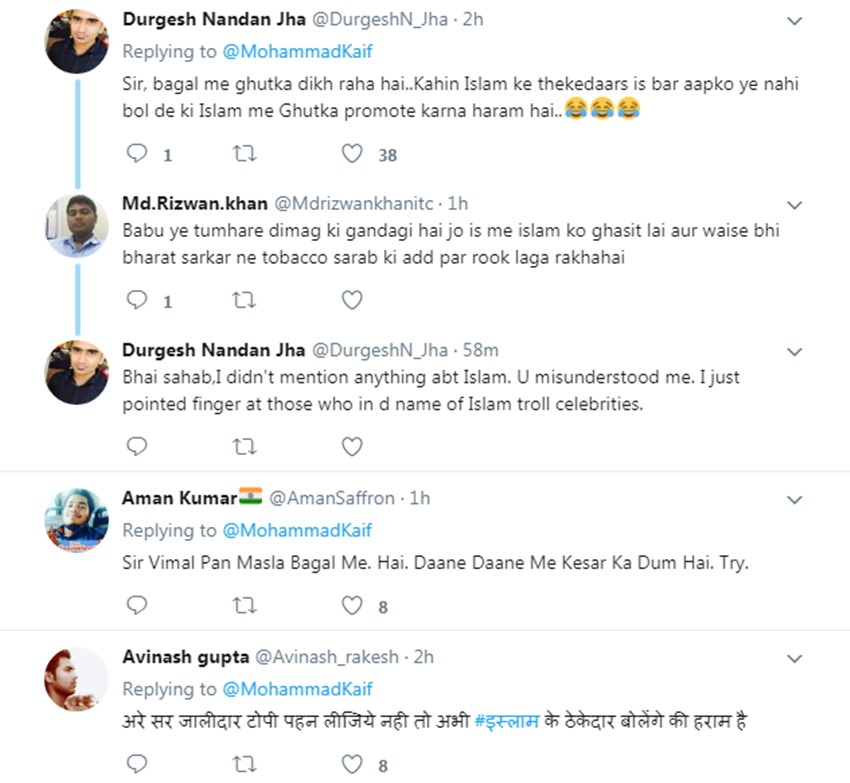Open @MohammadKaif link in Aman Kumar's reply
Screen dimensions: 850x783
[296, 530]
